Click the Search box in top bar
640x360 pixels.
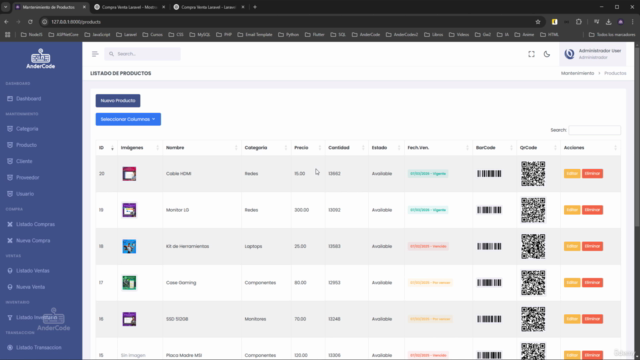point(142,54)
